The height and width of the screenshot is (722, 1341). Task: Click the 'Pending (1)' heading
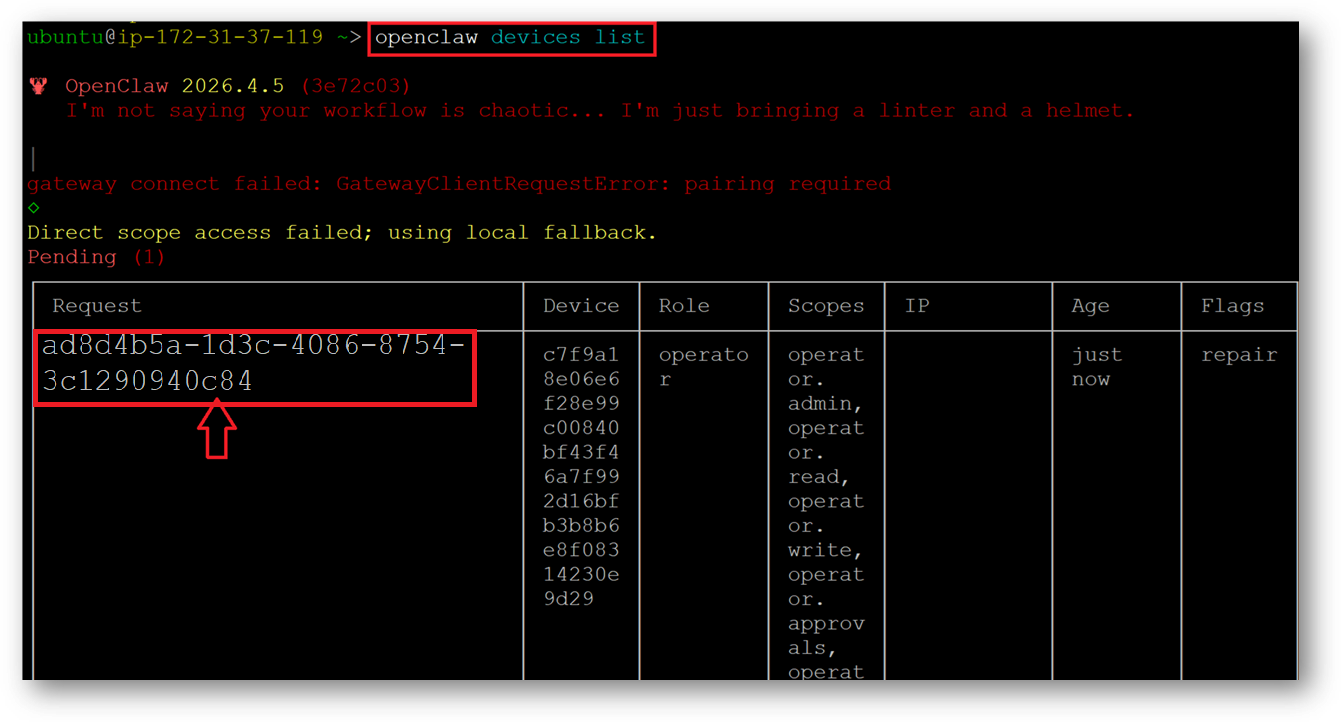[x=96, y=257]
